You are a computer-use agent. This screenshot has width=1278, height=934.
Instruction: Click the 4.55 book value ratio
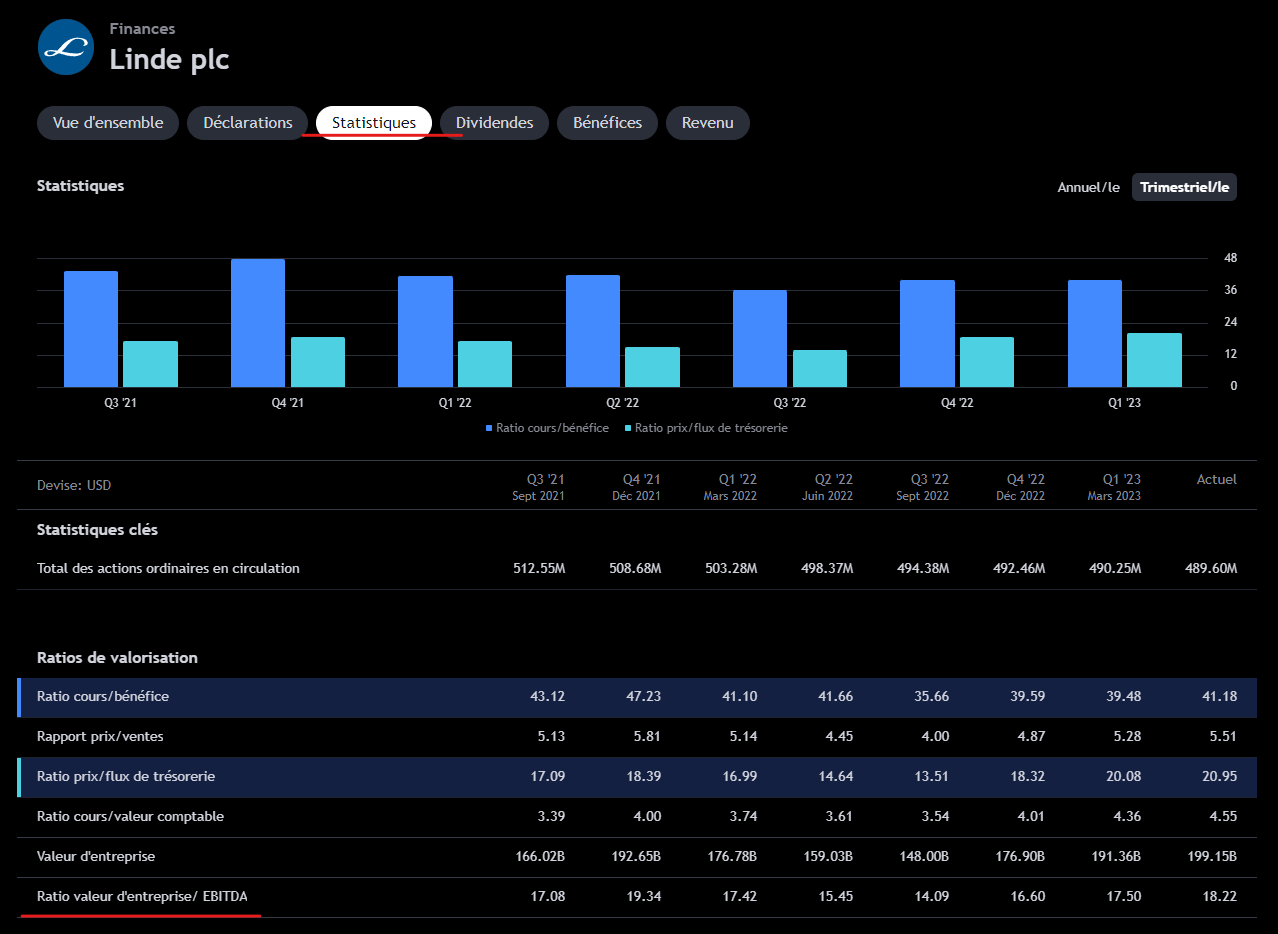click(x=1224, y=817)
